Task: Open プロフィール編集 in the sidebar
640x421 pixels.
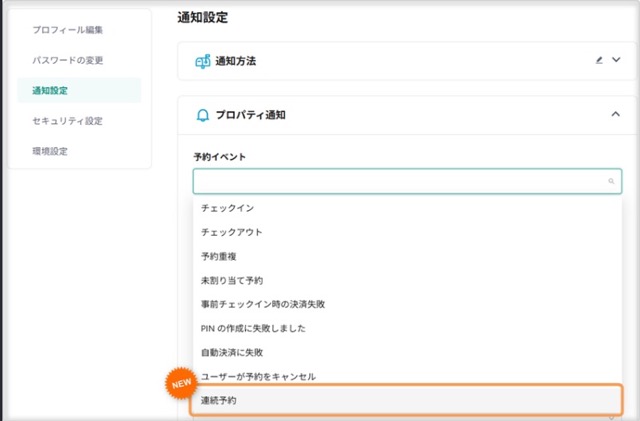Action: pyautogui.click(x=68, y=30)
